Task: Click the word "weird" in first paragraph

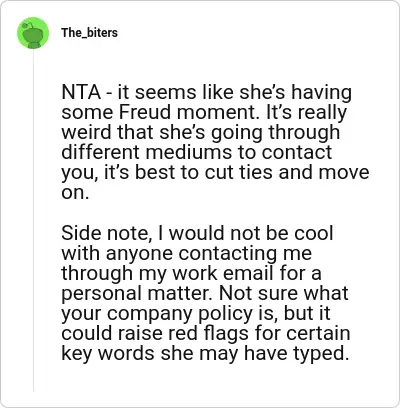Action: (x=86, y=132)
